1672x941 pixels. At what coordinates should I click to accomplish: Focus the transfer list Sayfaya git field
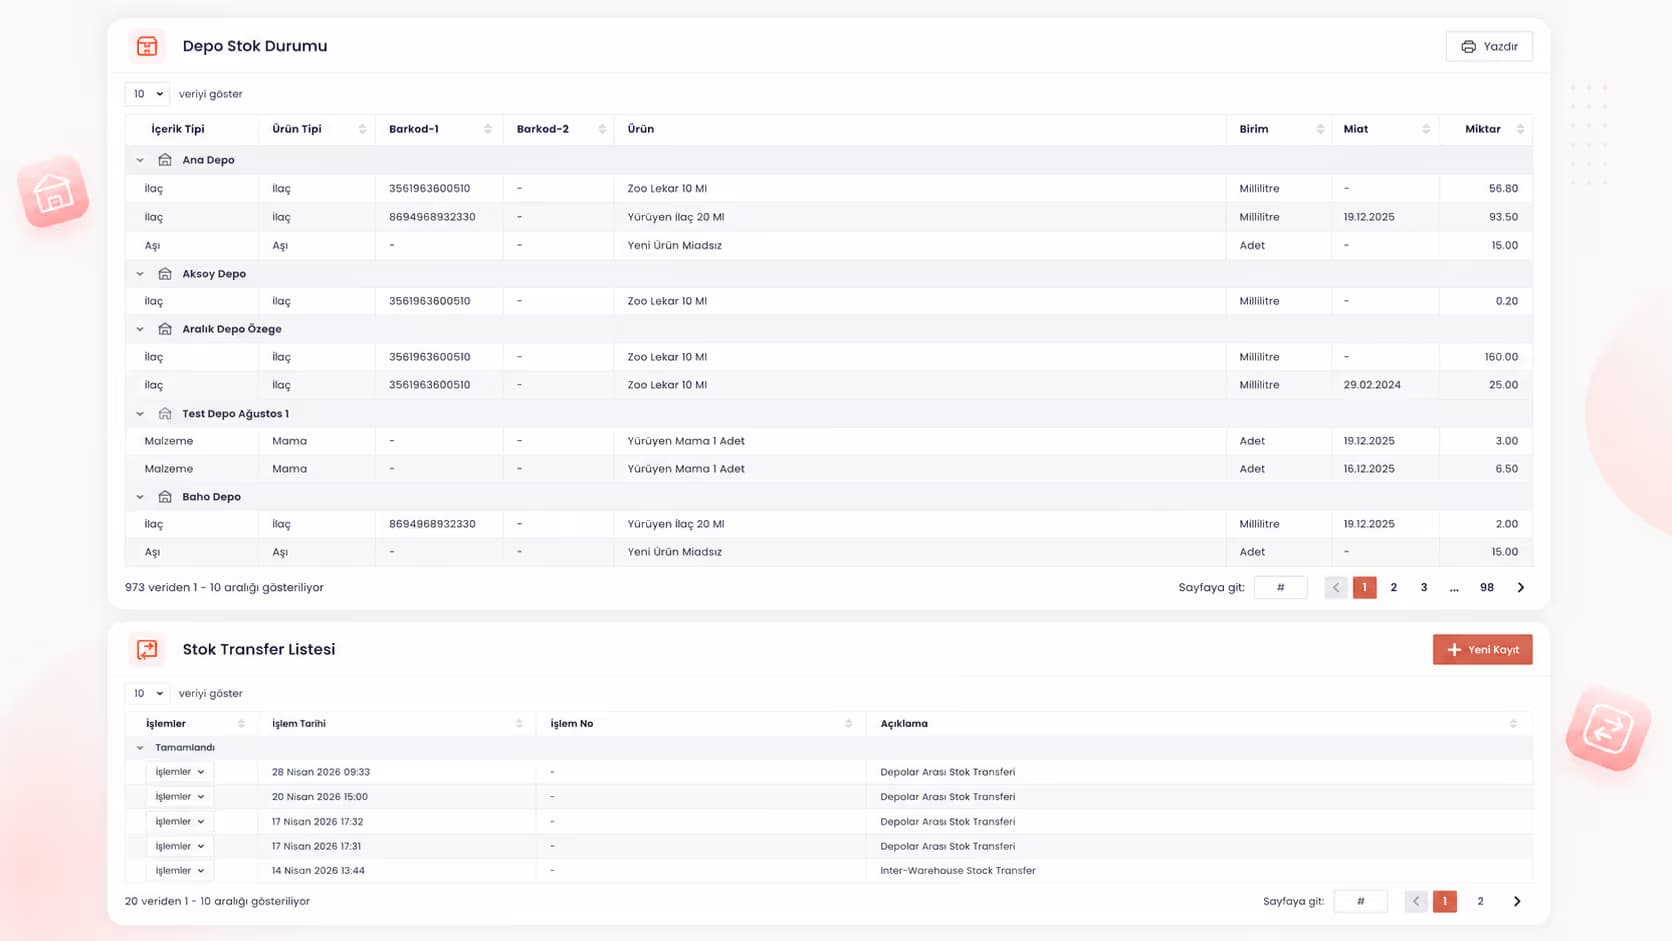(x=1361, y=902)
